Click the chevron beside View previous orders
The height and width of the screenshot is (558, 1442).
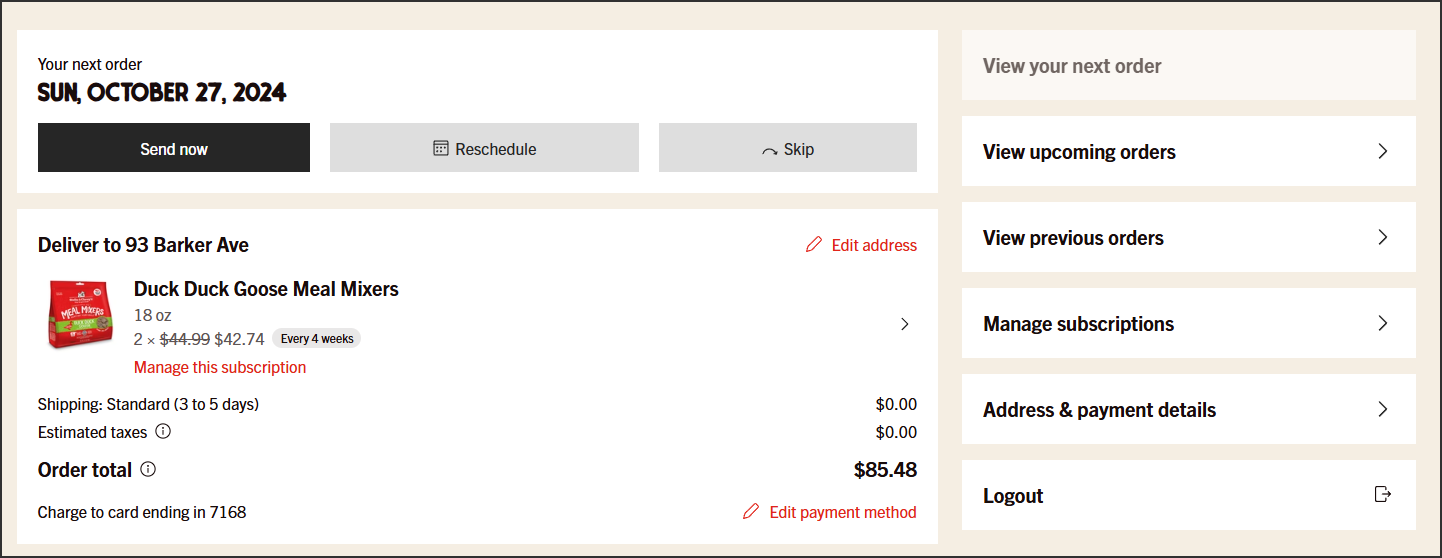click(x=1383, y=237)
